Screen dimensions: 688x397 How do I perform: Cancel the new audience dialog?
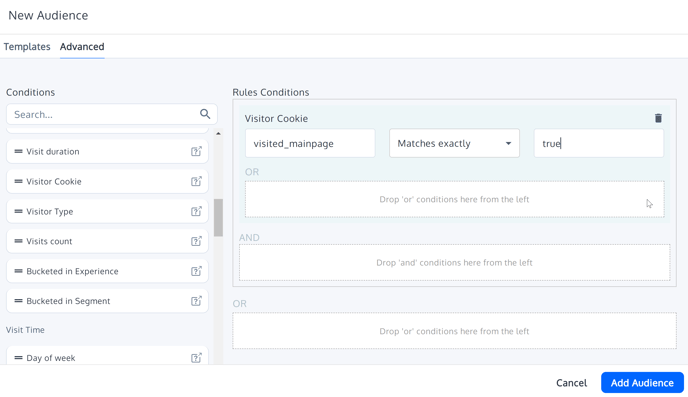[571, 383]
